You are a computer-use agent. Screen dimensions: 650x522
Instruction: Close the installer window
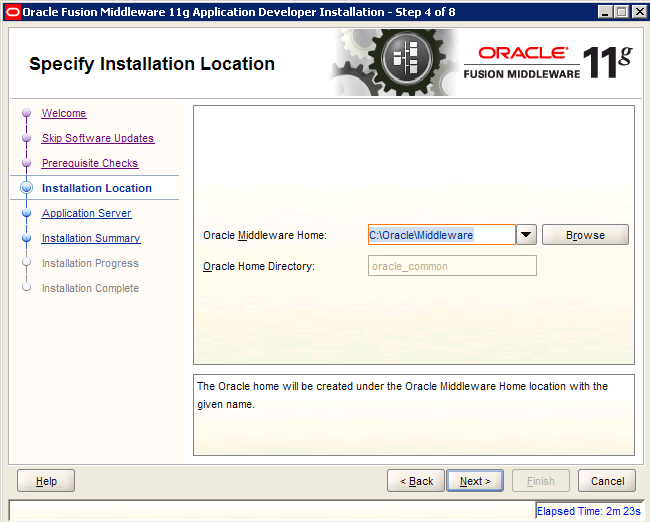pos(639,12)
